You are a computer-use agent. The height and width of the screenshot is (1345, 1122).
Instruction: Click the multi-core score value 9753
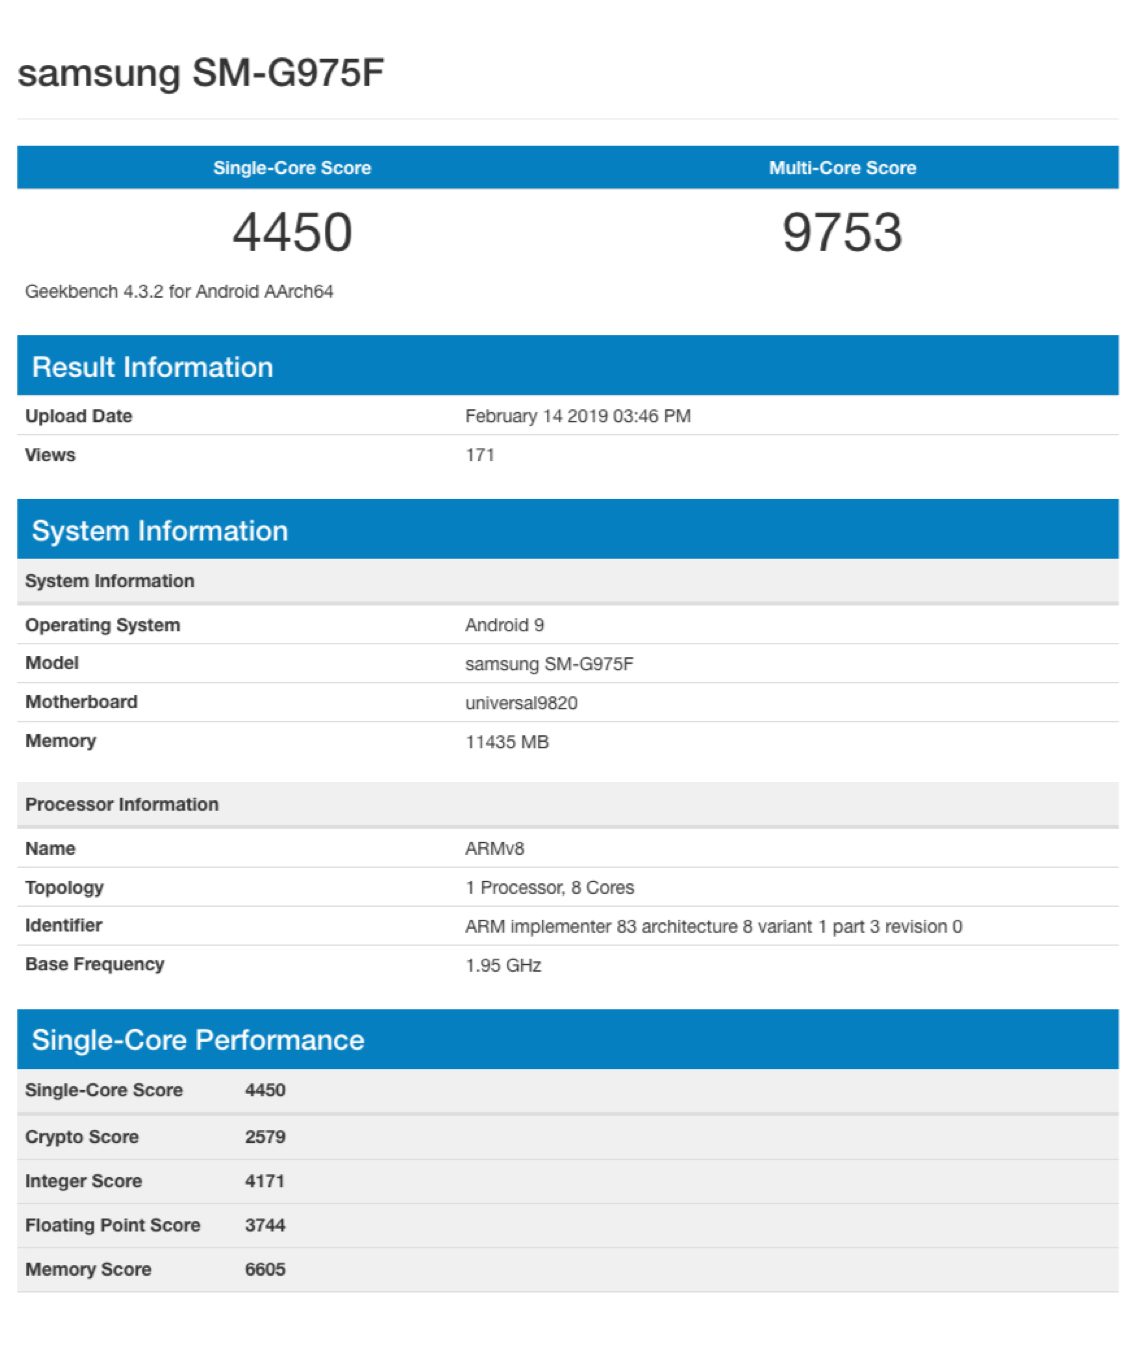click(x=841, y=232)
